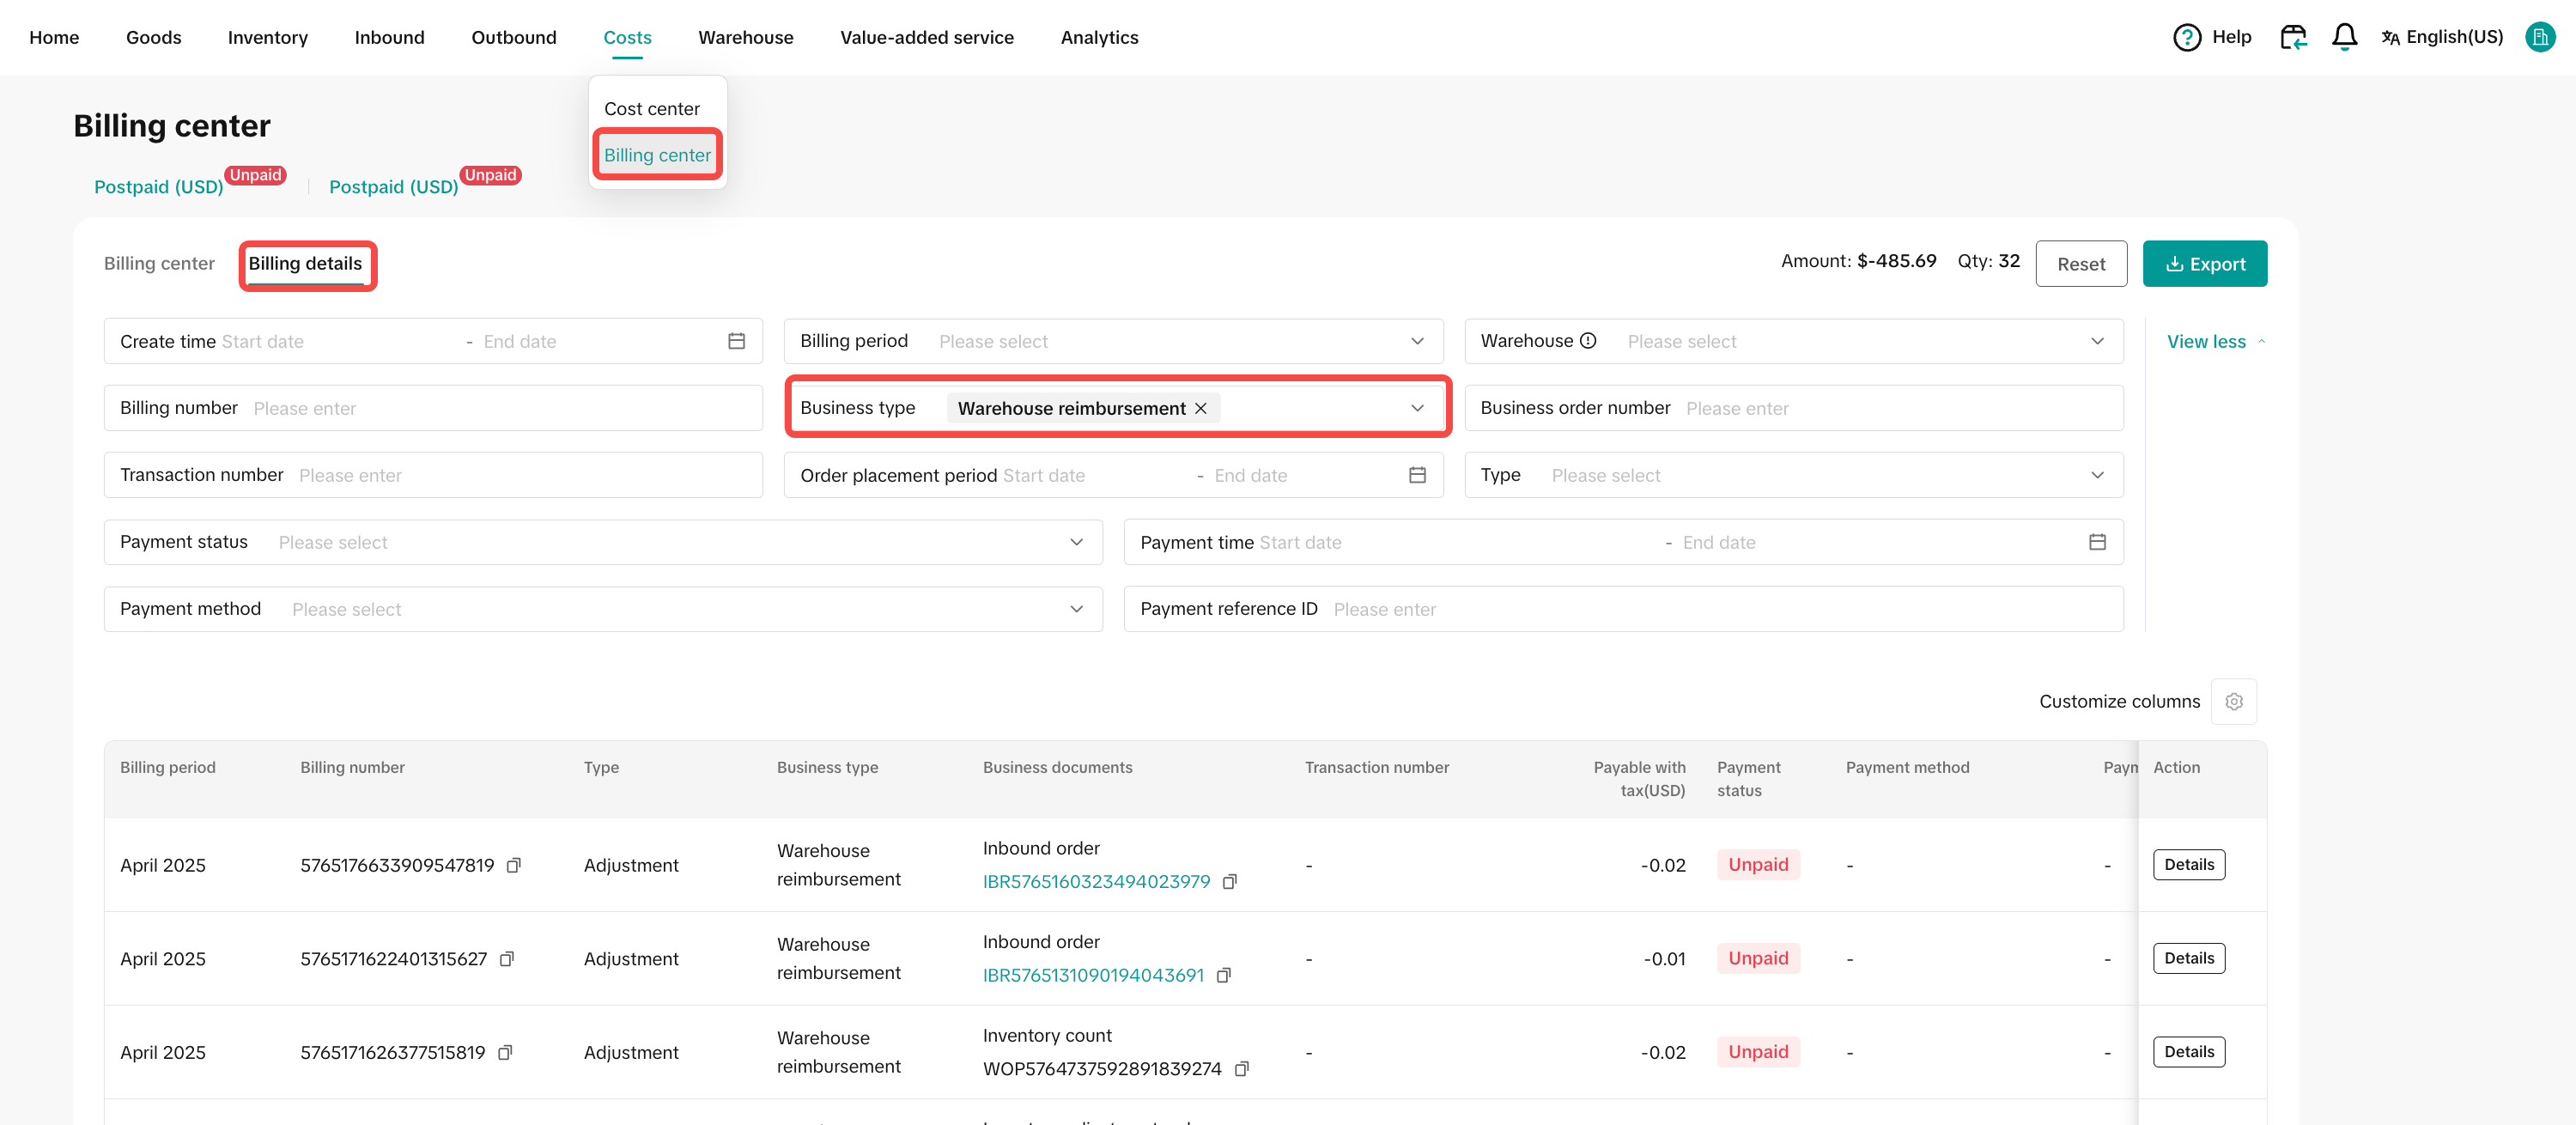Select Cost center from Costs menu
Image resolution: width=2576 pixels, height=1125 pixels.
pos(652,109)
